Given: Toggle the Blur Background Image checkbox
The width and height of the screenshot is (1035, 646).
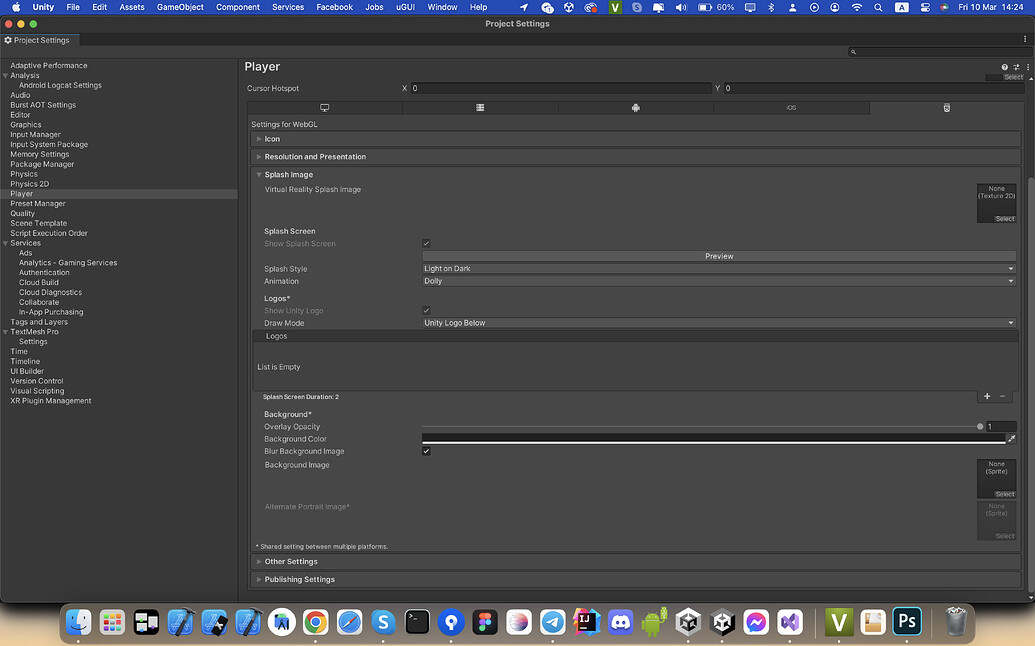Looking at the screenshot, I should 427,452.
